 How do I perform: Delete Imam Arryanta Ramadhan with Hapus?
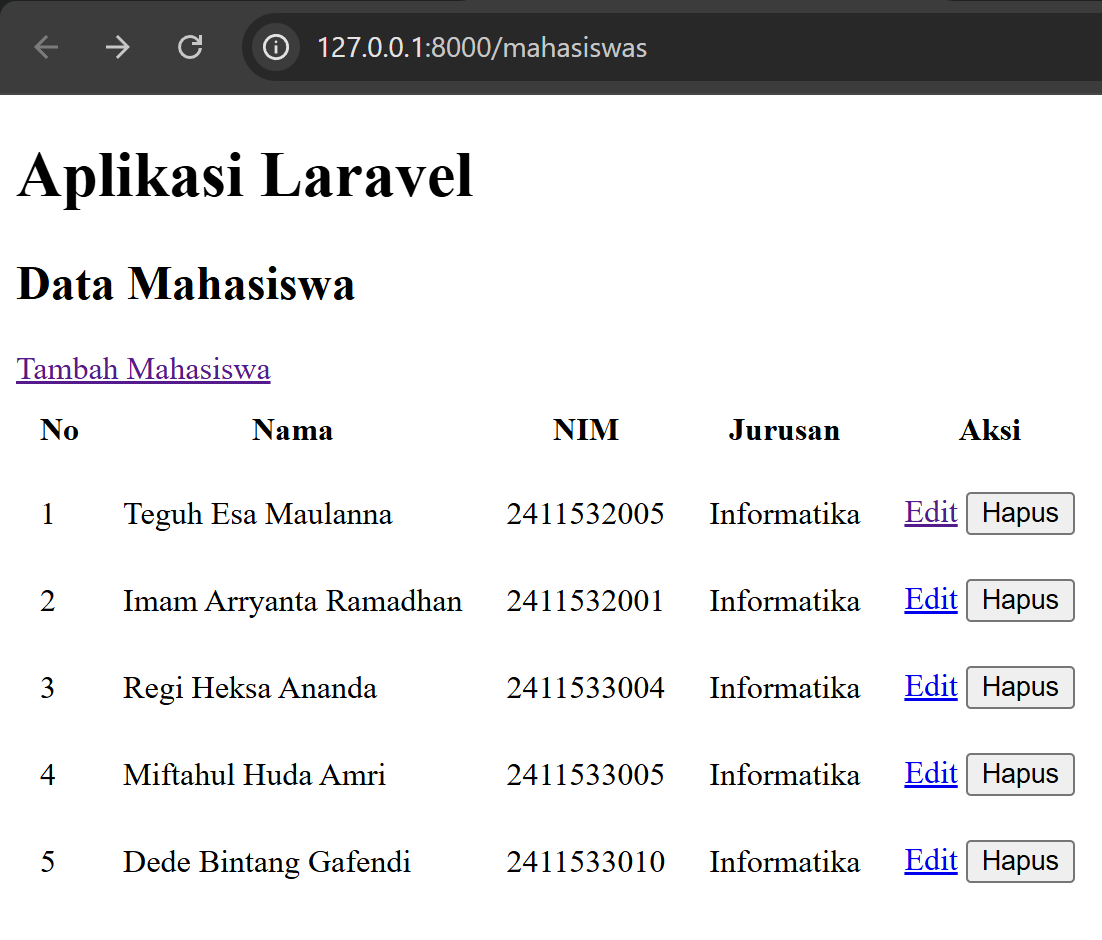point(1020,600)
